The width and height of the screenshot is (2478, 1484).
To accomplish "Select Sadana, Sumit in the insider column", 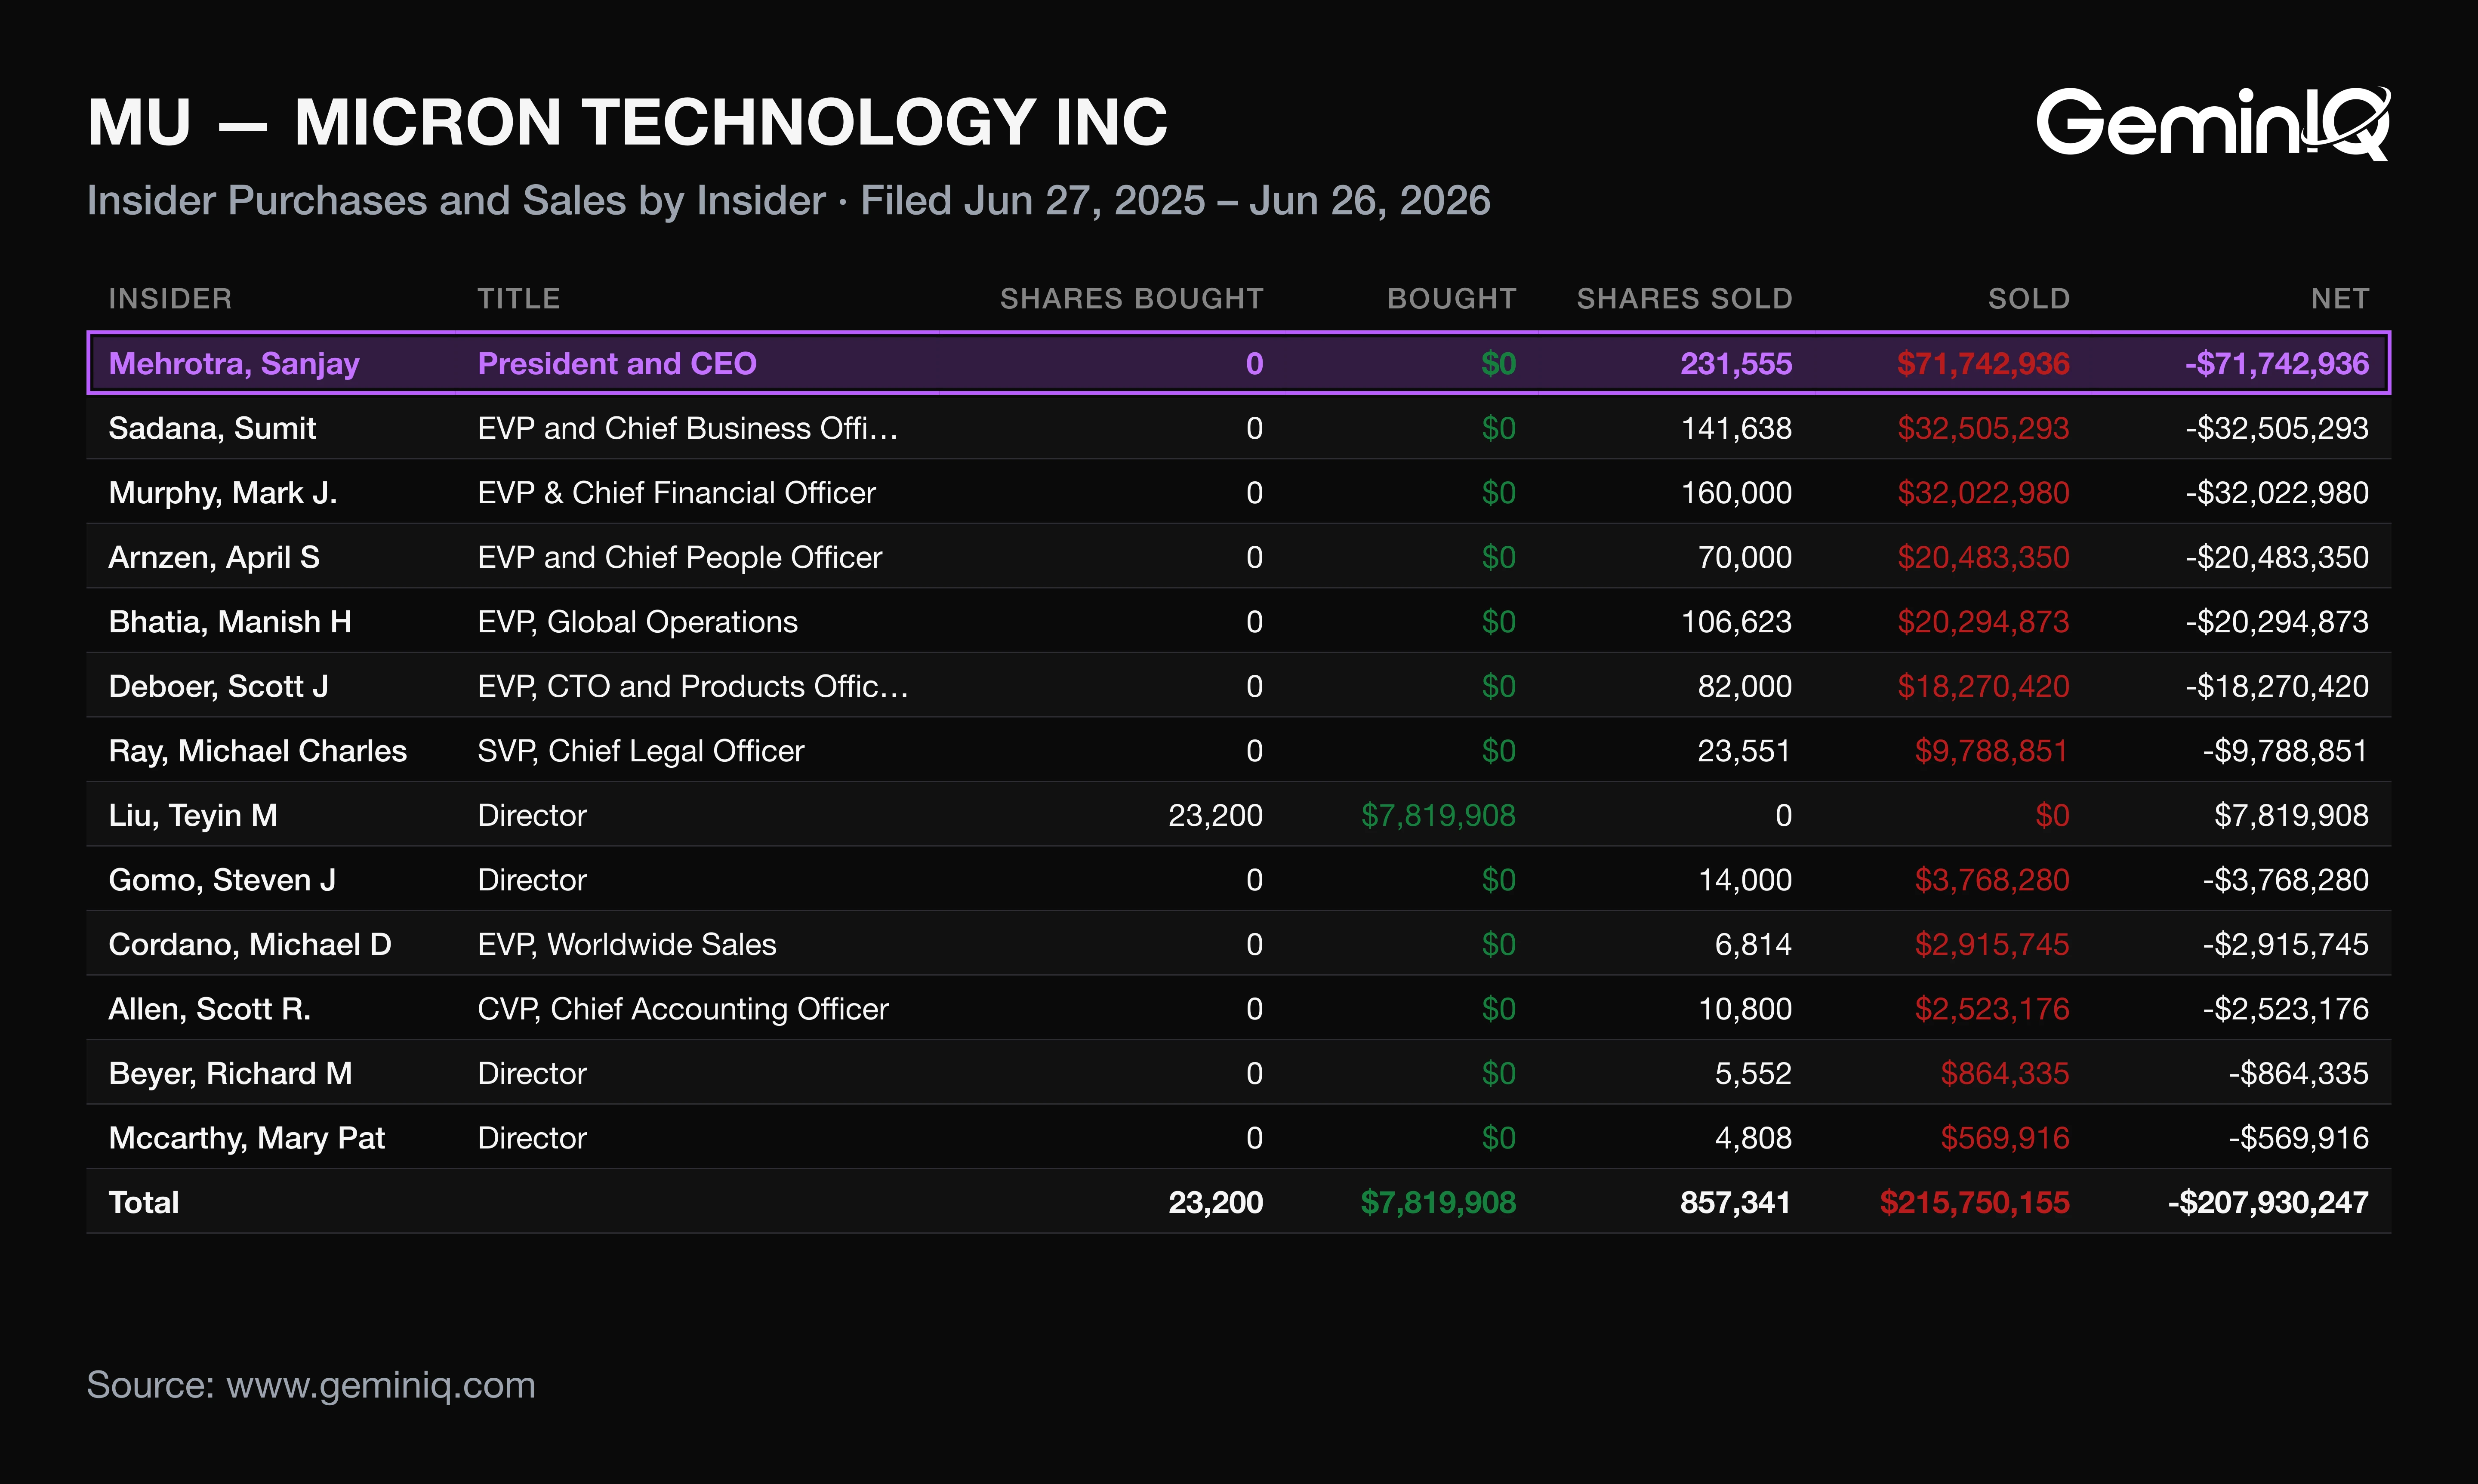I will point(212,428).
